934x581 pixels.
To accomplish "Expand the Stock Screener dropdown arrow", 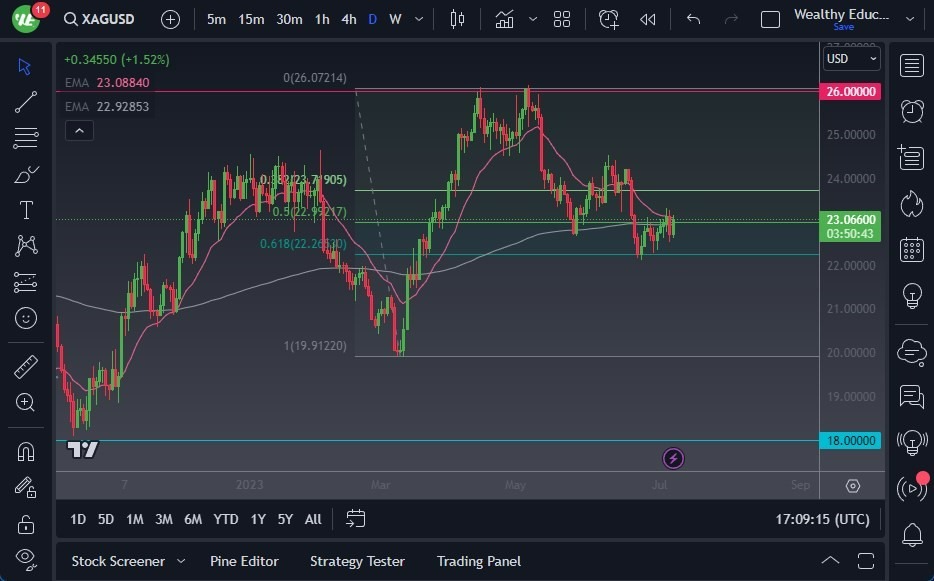I will point(181,561).
